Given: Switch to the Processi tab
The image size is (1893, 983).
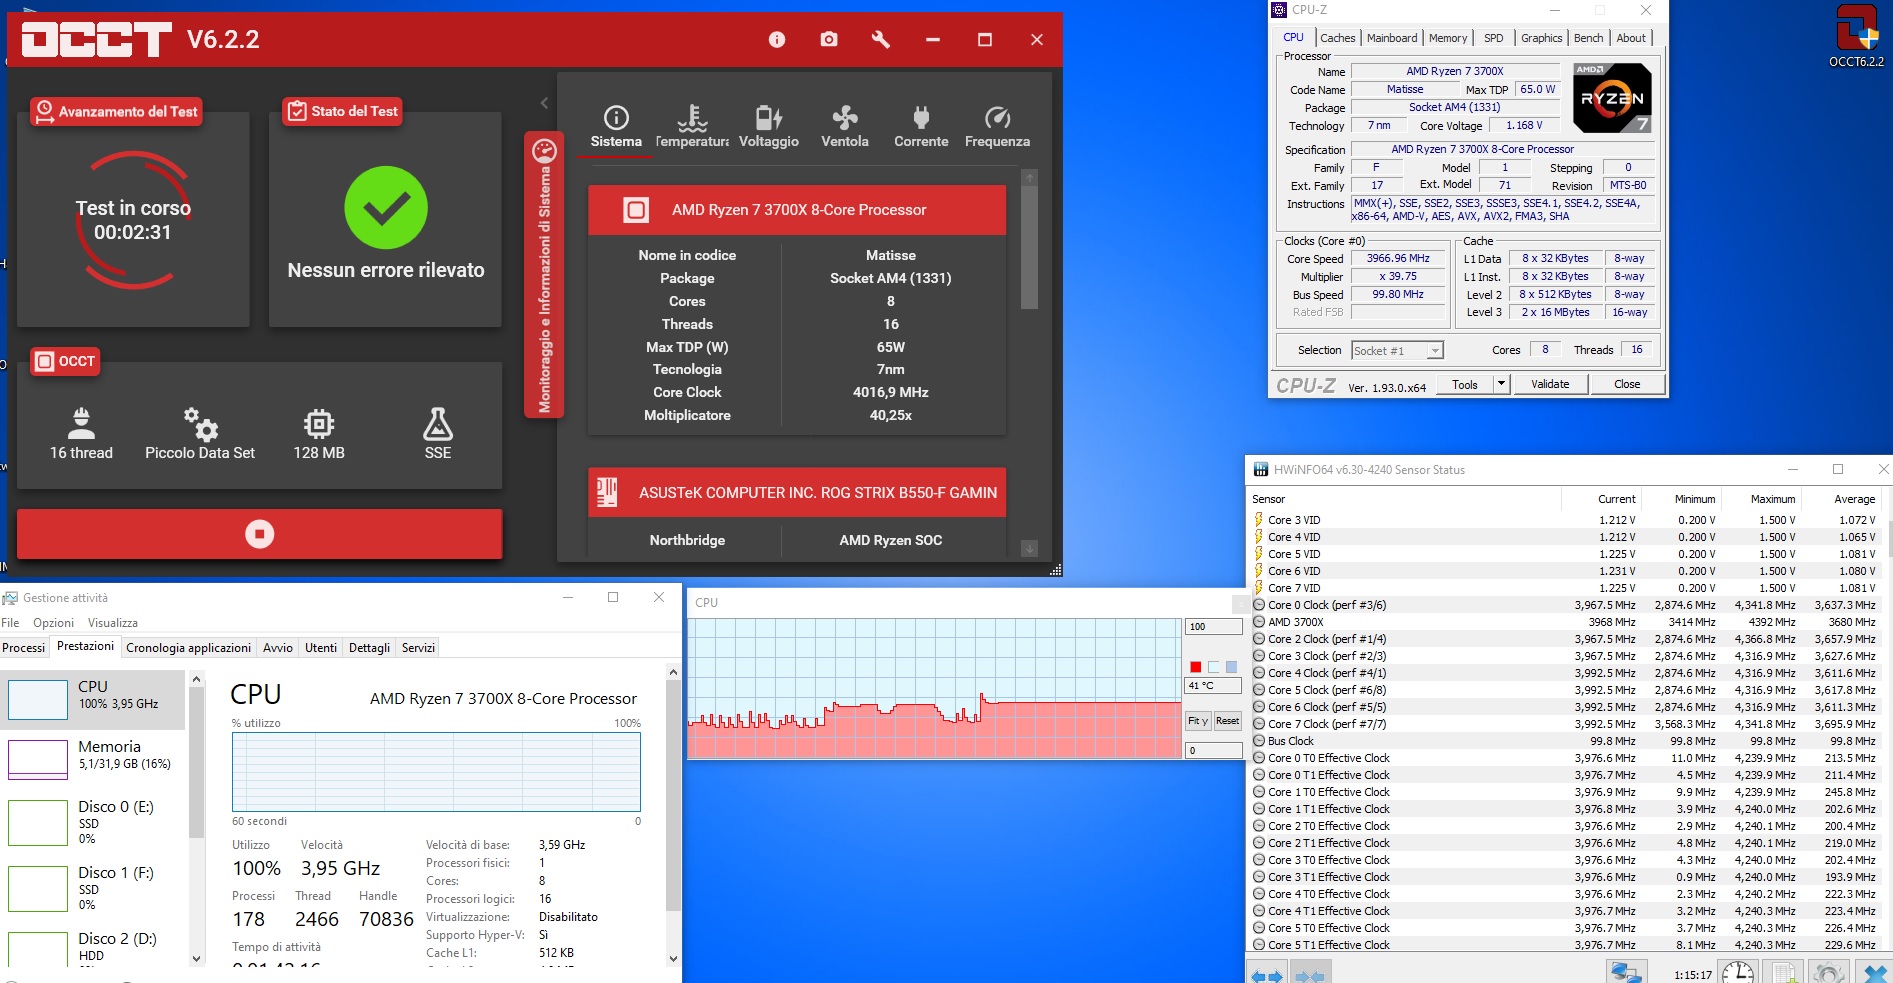Looking at the screenshot, I should point(24,648).
